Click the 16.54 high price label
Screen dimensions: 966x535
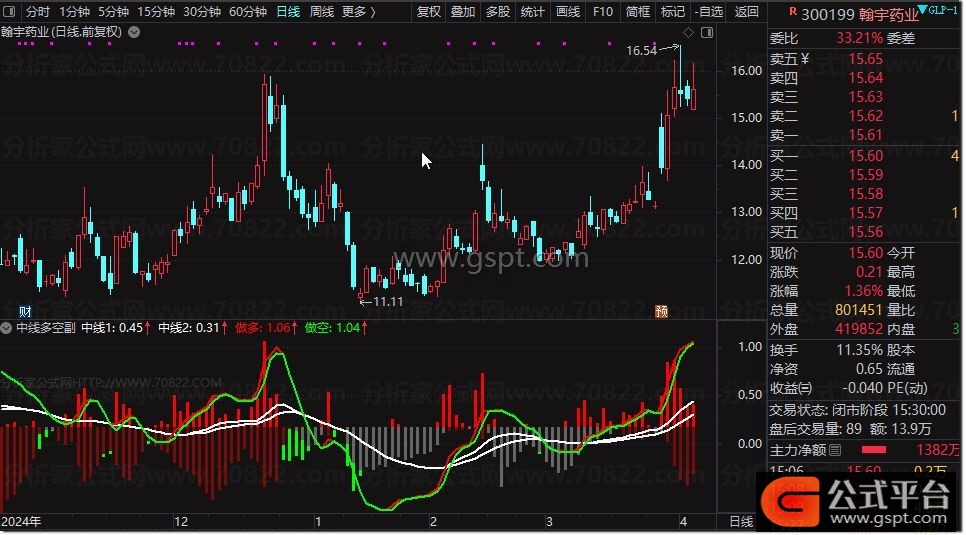point(641,51)
